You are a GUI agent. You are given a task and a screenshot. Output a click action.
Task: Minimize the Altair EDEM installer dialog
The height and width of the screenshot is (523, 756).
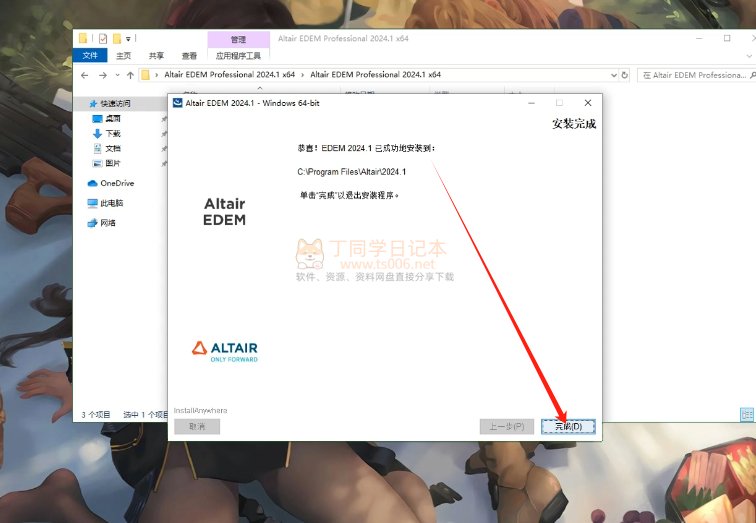click(531, 103)
